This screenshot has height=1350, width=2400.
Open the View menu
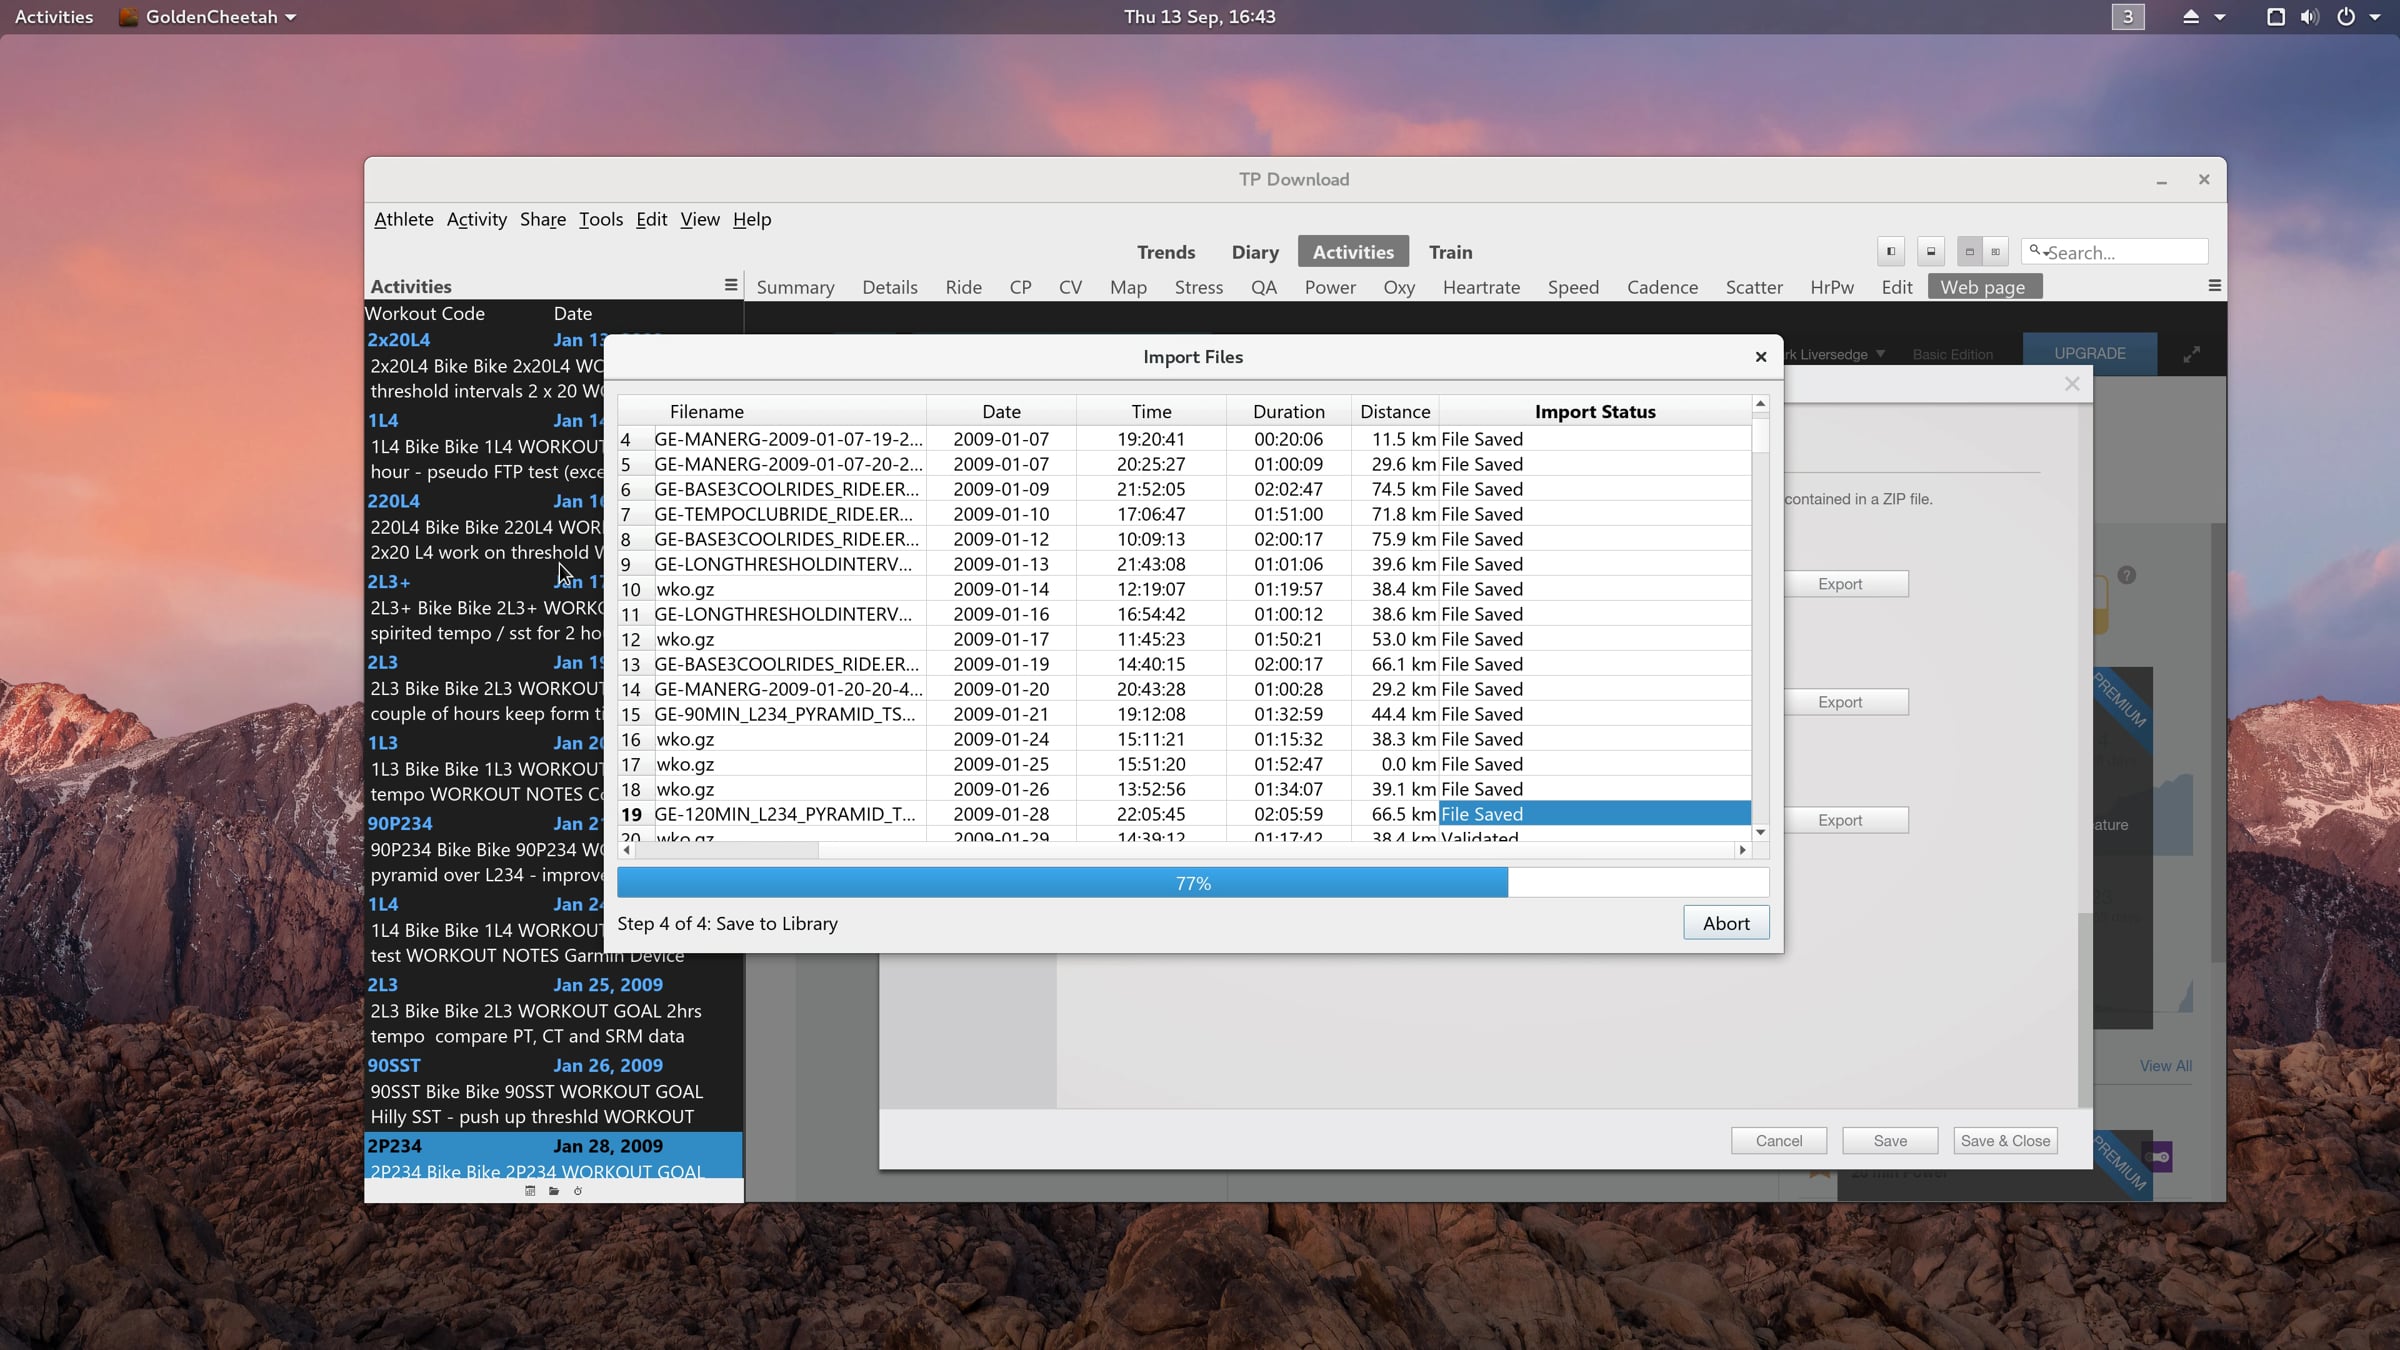[700, 219]
